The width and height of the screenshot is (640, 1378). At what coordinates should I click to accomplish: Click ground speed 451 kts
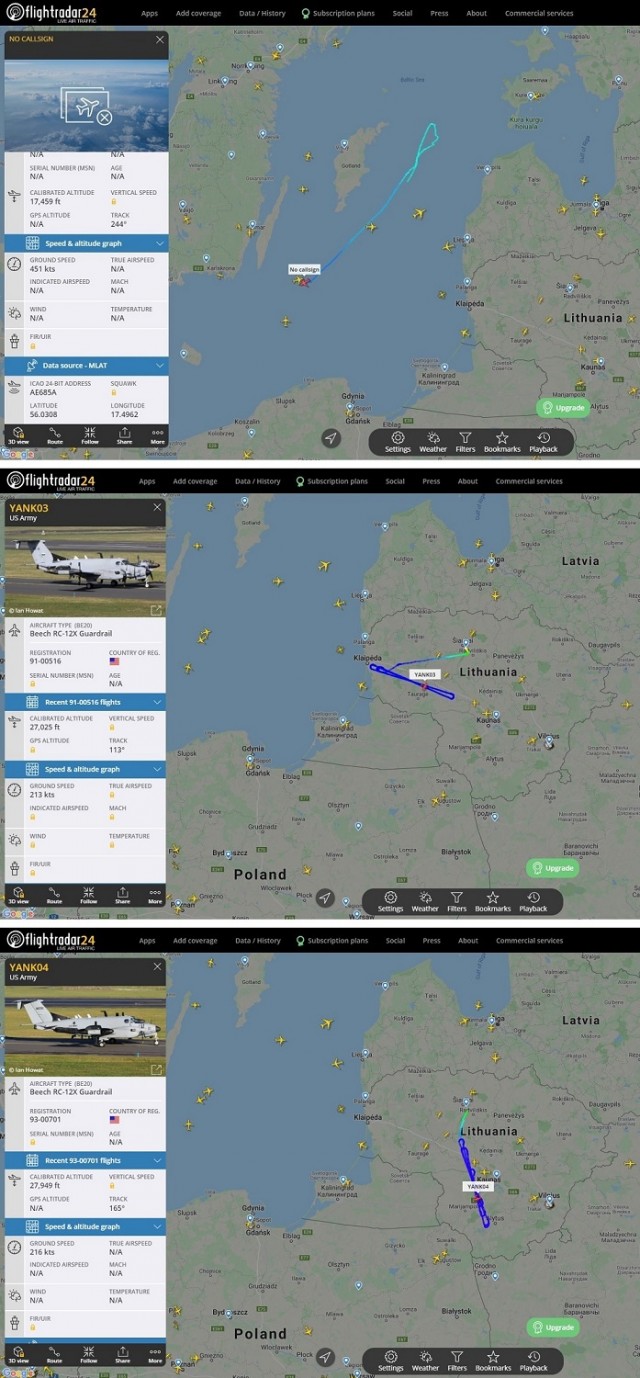coord(42,268)
